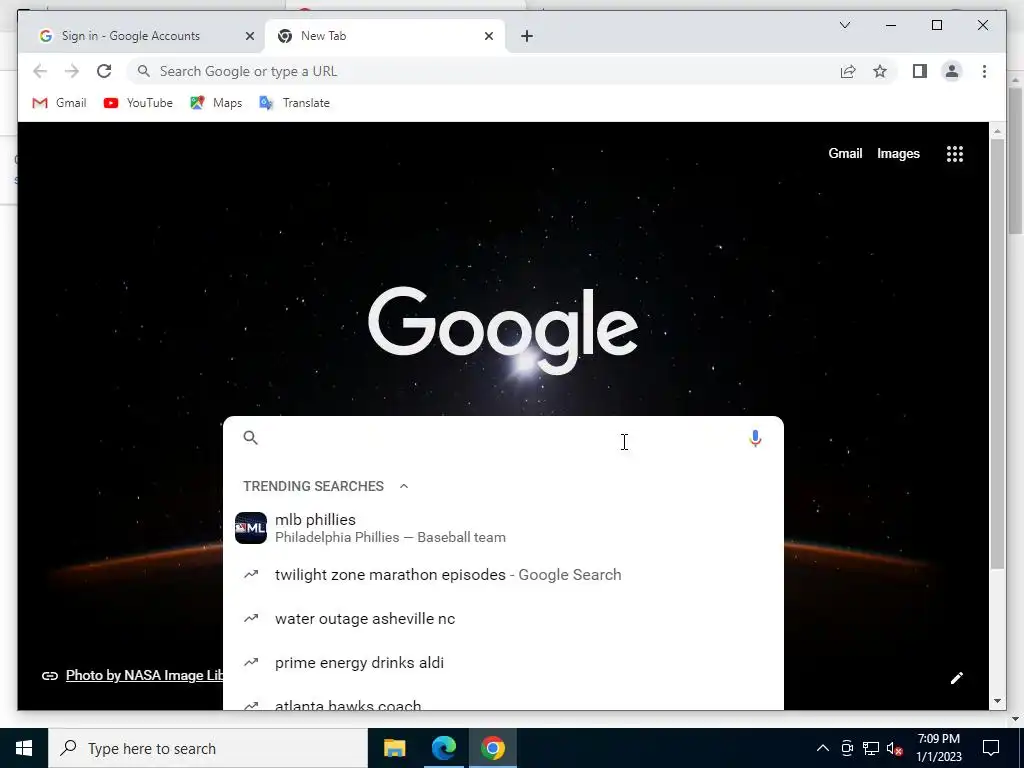Open the Translate bookmark

[x=295, y=103]
